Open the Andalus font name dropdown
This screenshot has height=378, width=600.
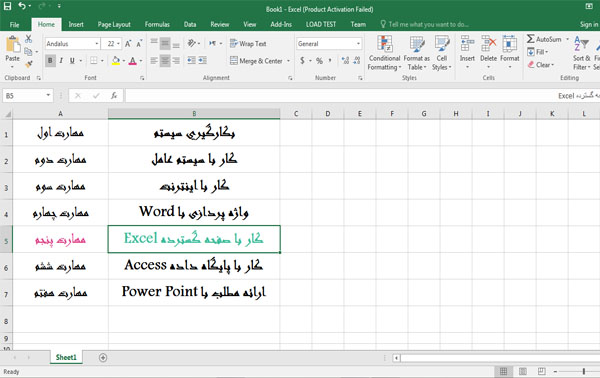click(x=96, y=44)
